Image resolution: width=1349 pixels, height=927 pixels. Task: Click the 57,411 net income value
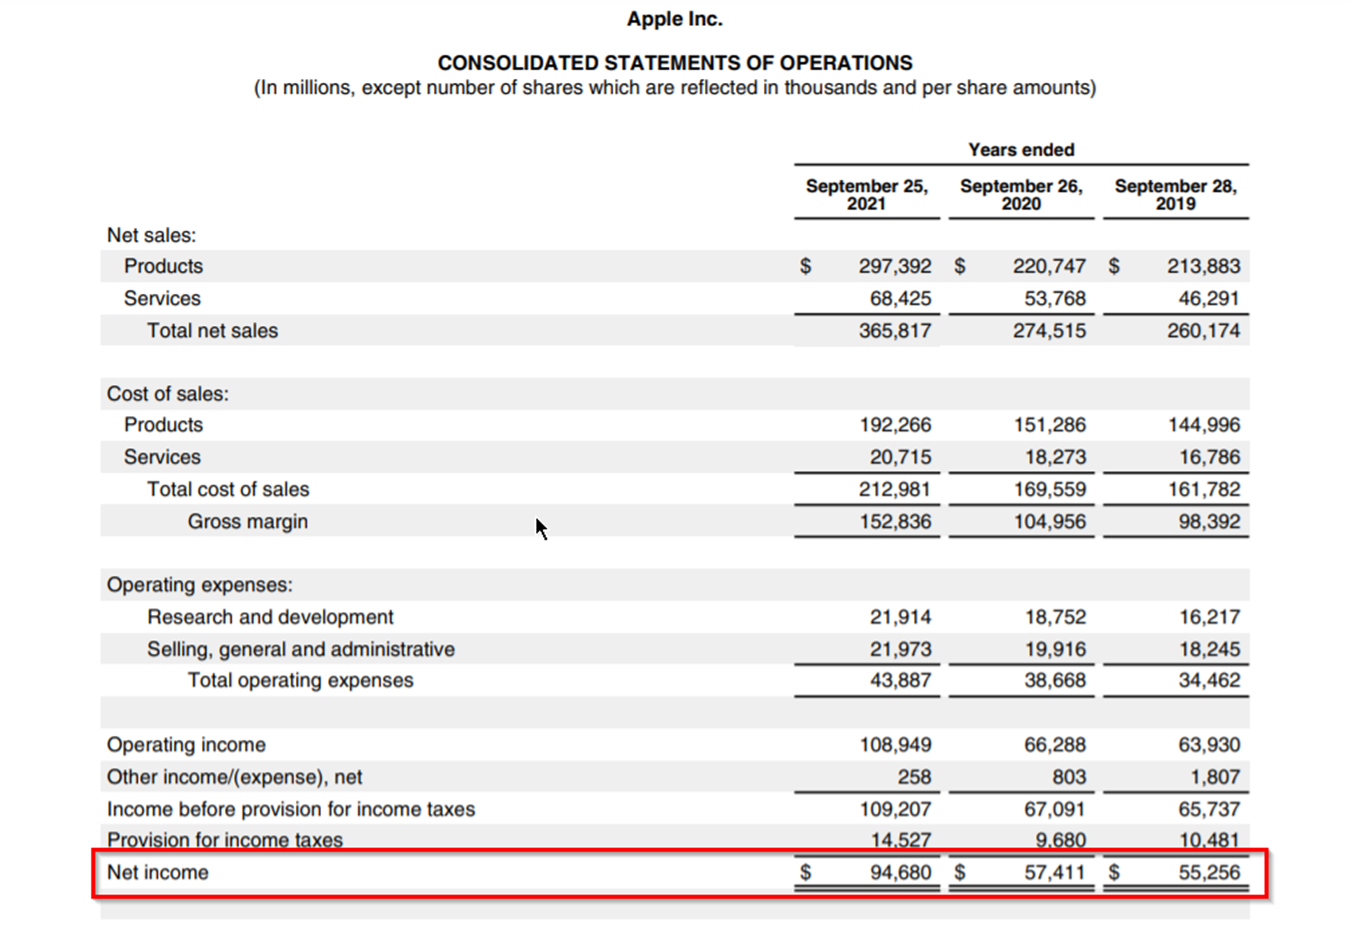[1055, 872]
